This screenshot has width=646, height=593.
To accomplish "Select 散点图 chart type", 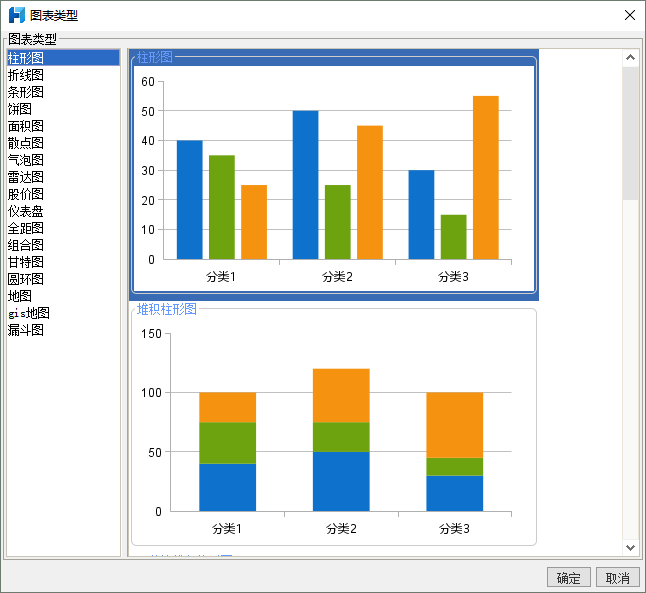I will tap(63, 143).
